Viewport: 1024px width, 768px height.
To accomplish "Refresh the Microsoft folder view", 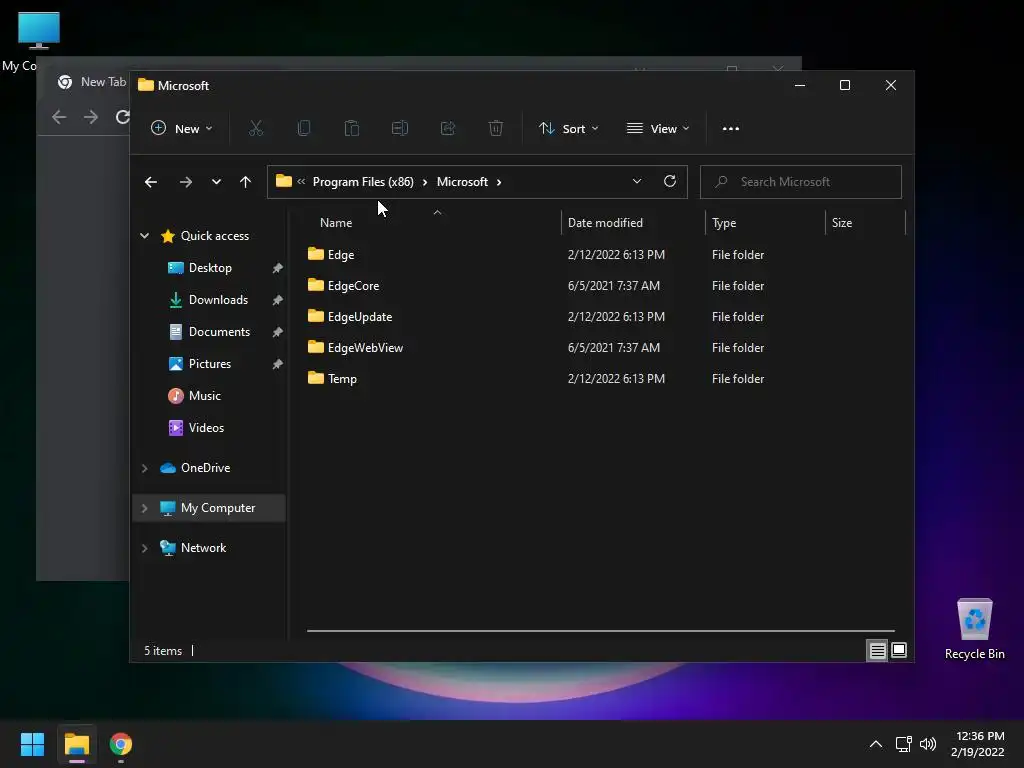I will pyautogui.click(x=670, y=182).
